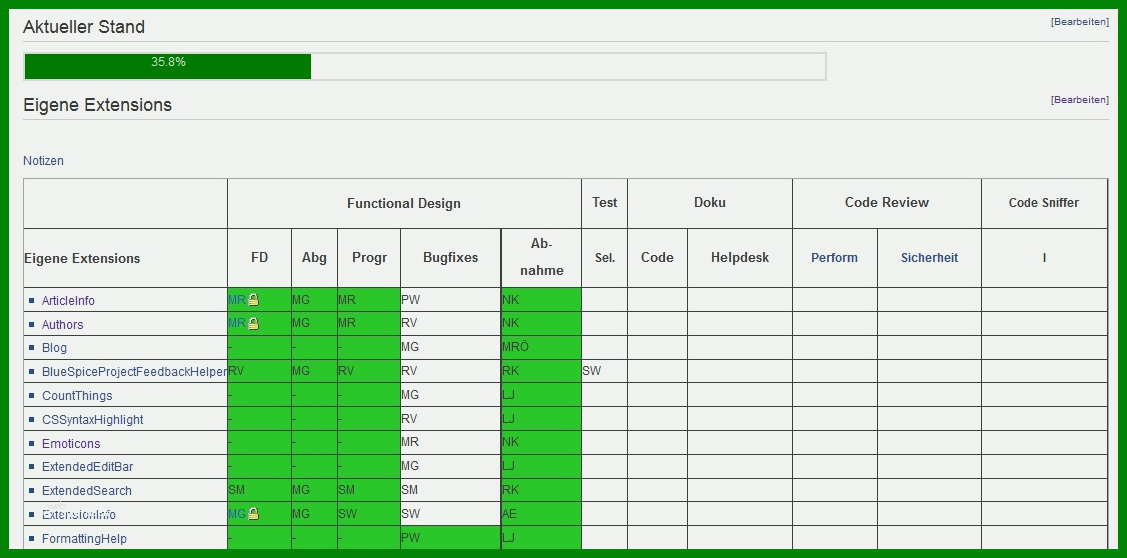Screen dimensions: 1127x558
Task: Select the Bugfixes column header
Action: [451, 258]
